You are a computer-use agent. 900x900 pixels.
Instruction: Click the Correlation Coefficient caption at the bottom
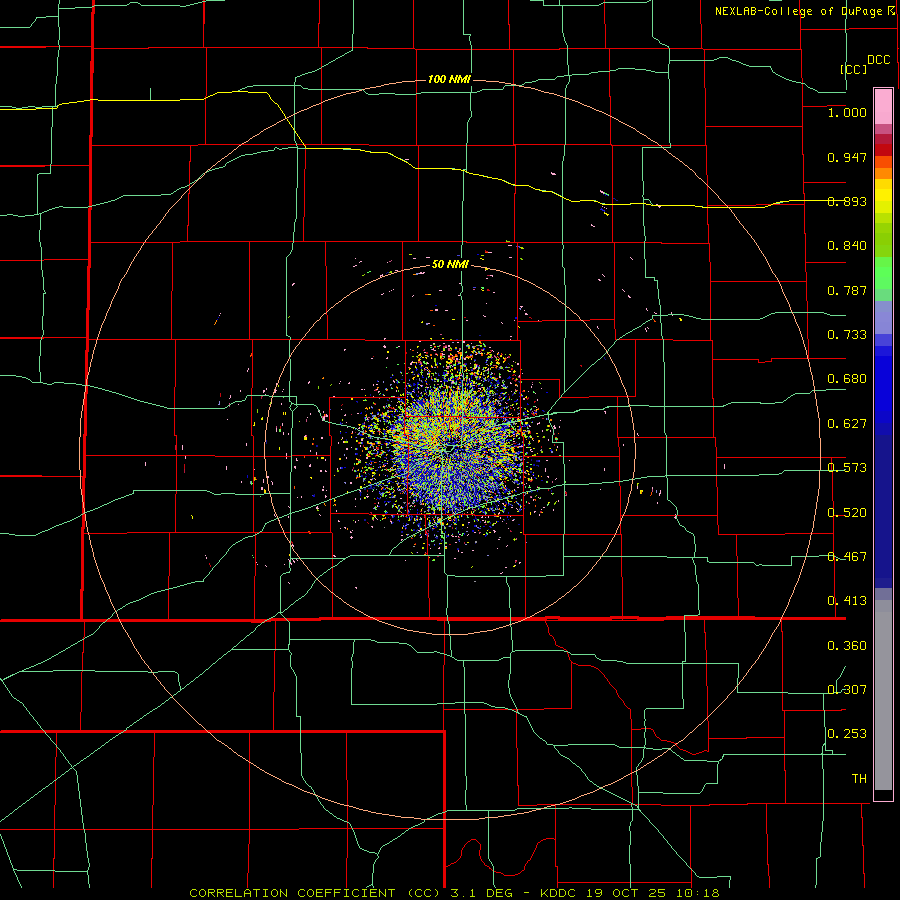coord(454,893)
